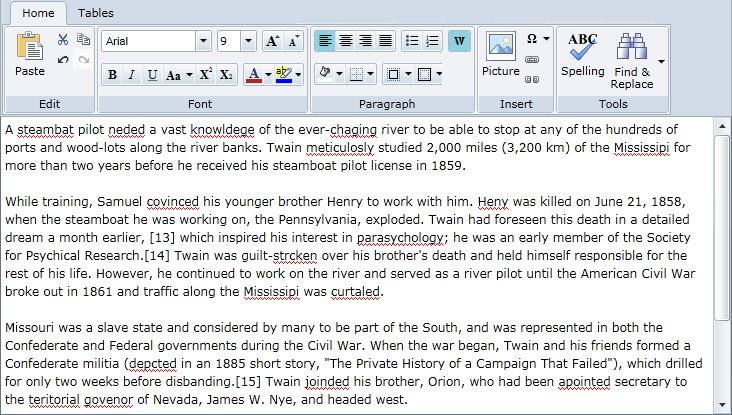Click the bulleted list icon

point(411,41)
